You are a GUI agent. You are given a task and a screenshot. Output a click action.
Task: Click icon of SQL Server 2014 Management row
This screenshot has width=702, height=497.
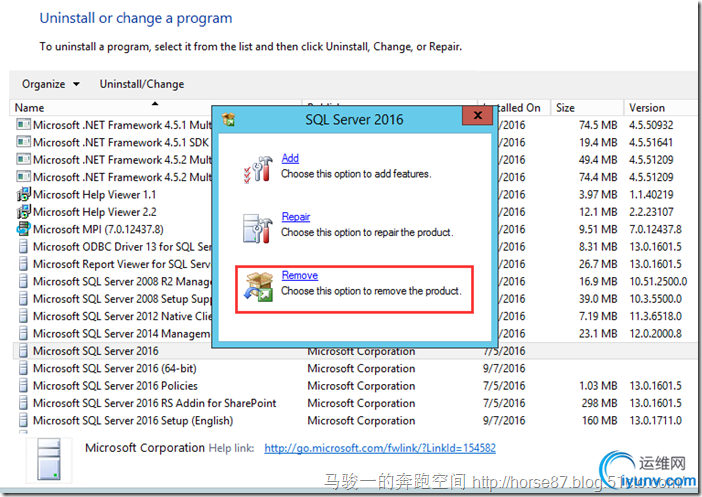(x=23, y=334)
